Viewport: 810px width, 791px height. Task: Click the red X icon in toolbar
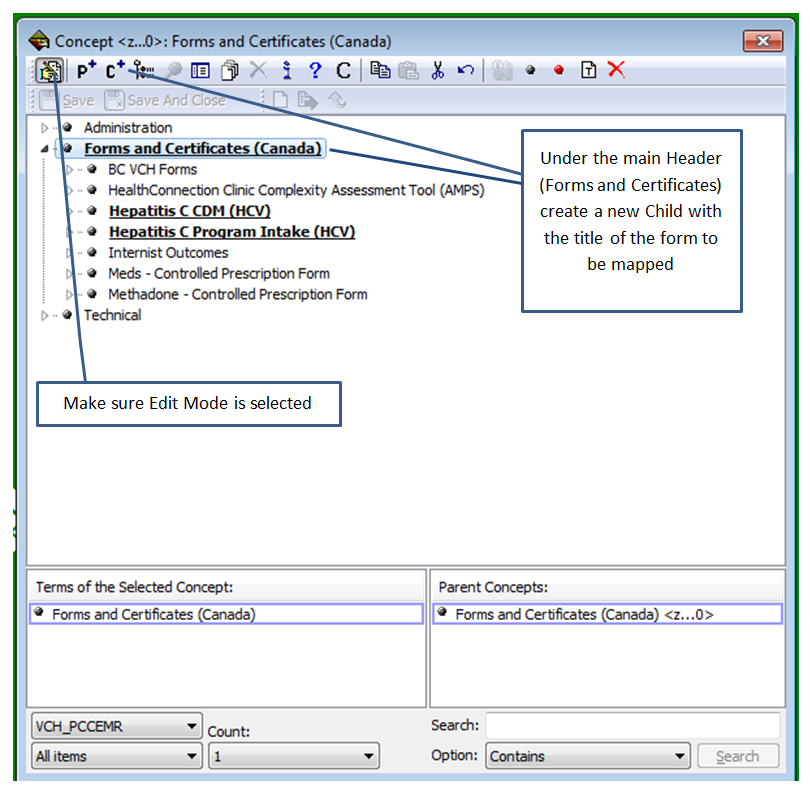point(616,69)
